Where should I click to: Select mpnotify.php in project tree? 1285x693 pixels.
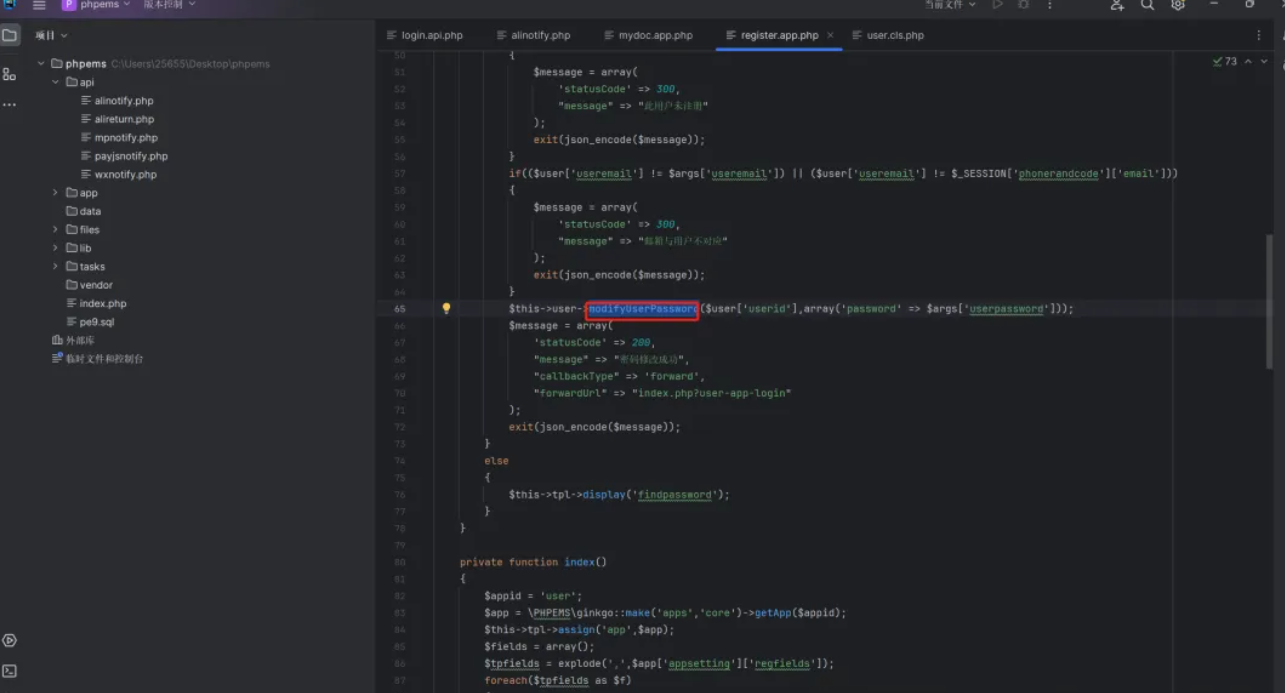[x=126, y=138]
